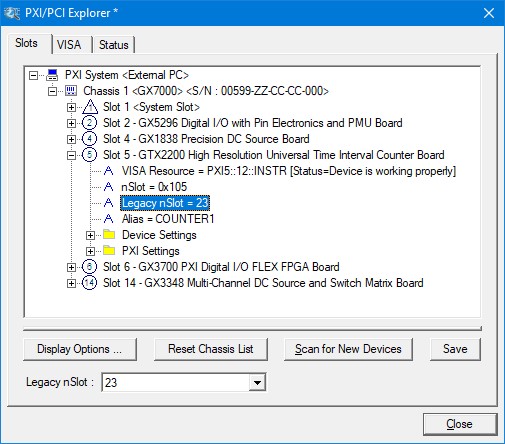Screen dimensions: 505x444
Task: Click the PXI/PCI Explorer title bar app icon
Action: 12,13
